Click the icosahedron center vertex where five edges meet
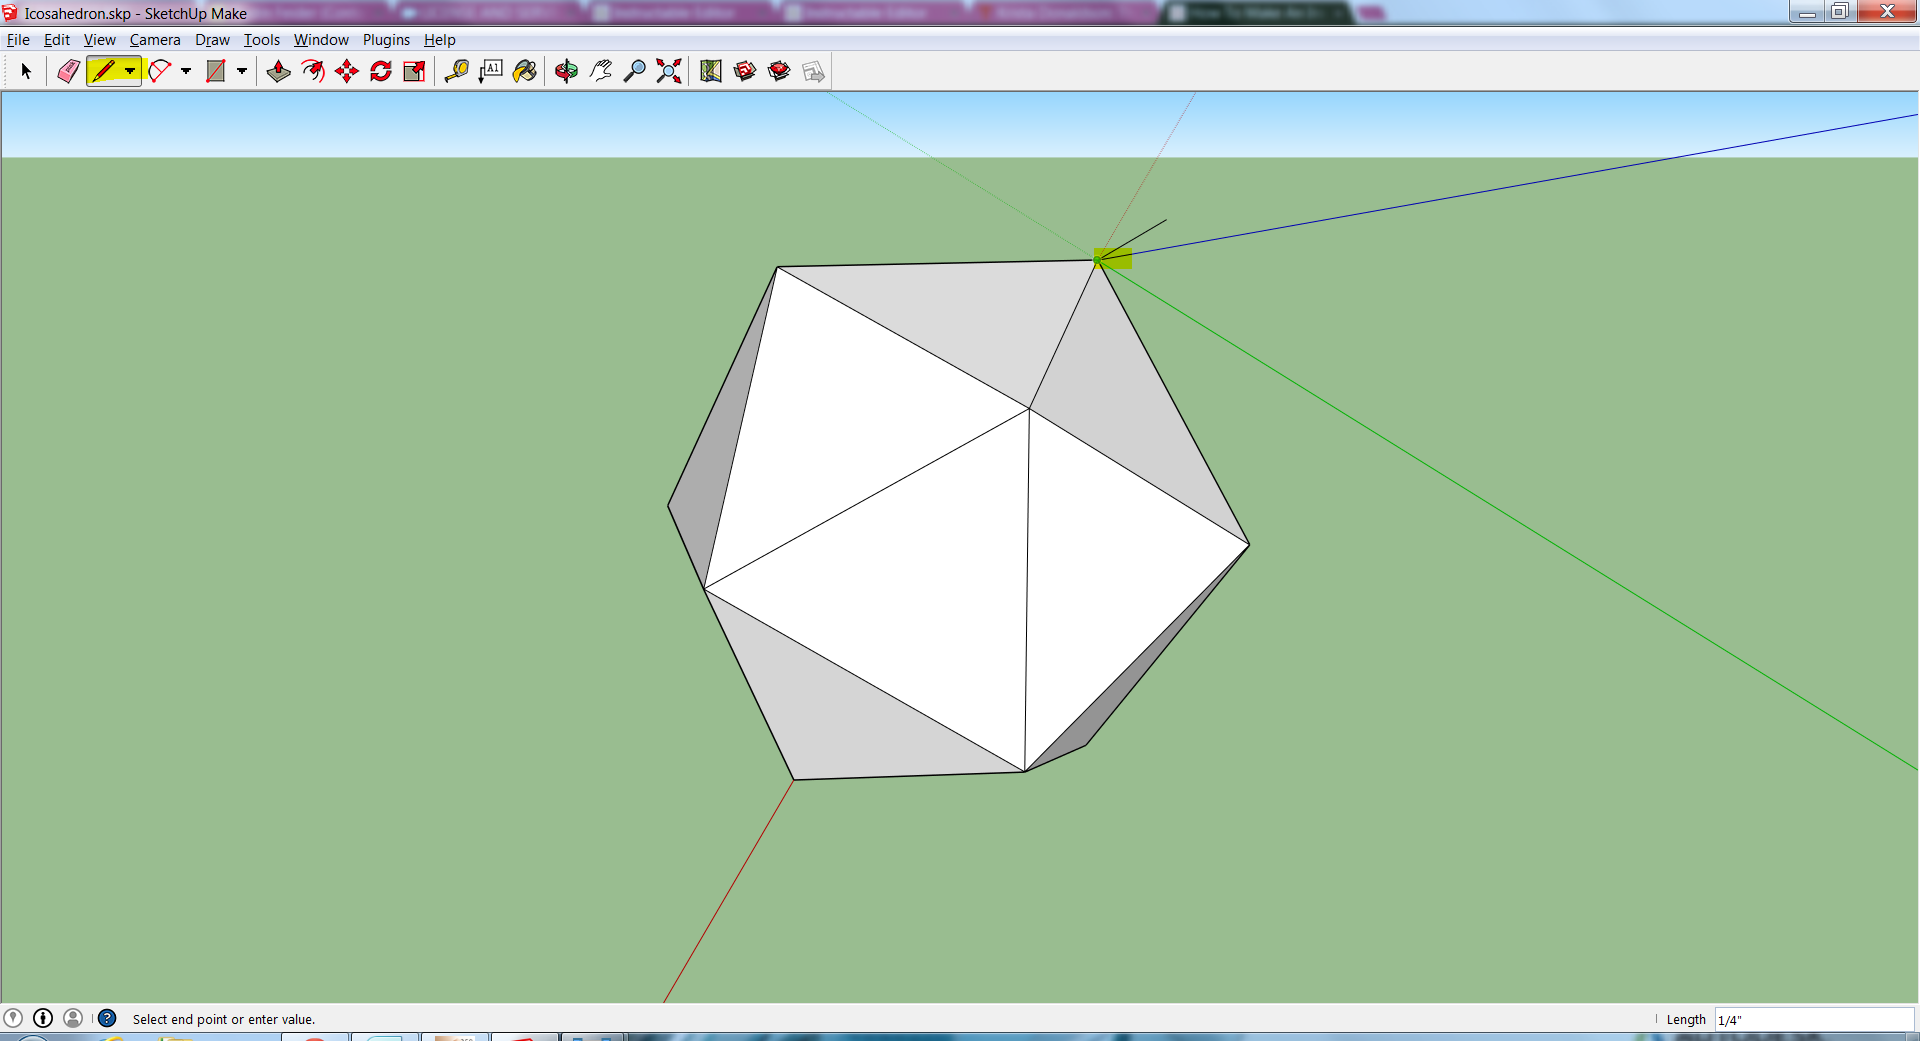Image resolution: width=1920 pixels, height=1041 pixels. coord(1029,409)
